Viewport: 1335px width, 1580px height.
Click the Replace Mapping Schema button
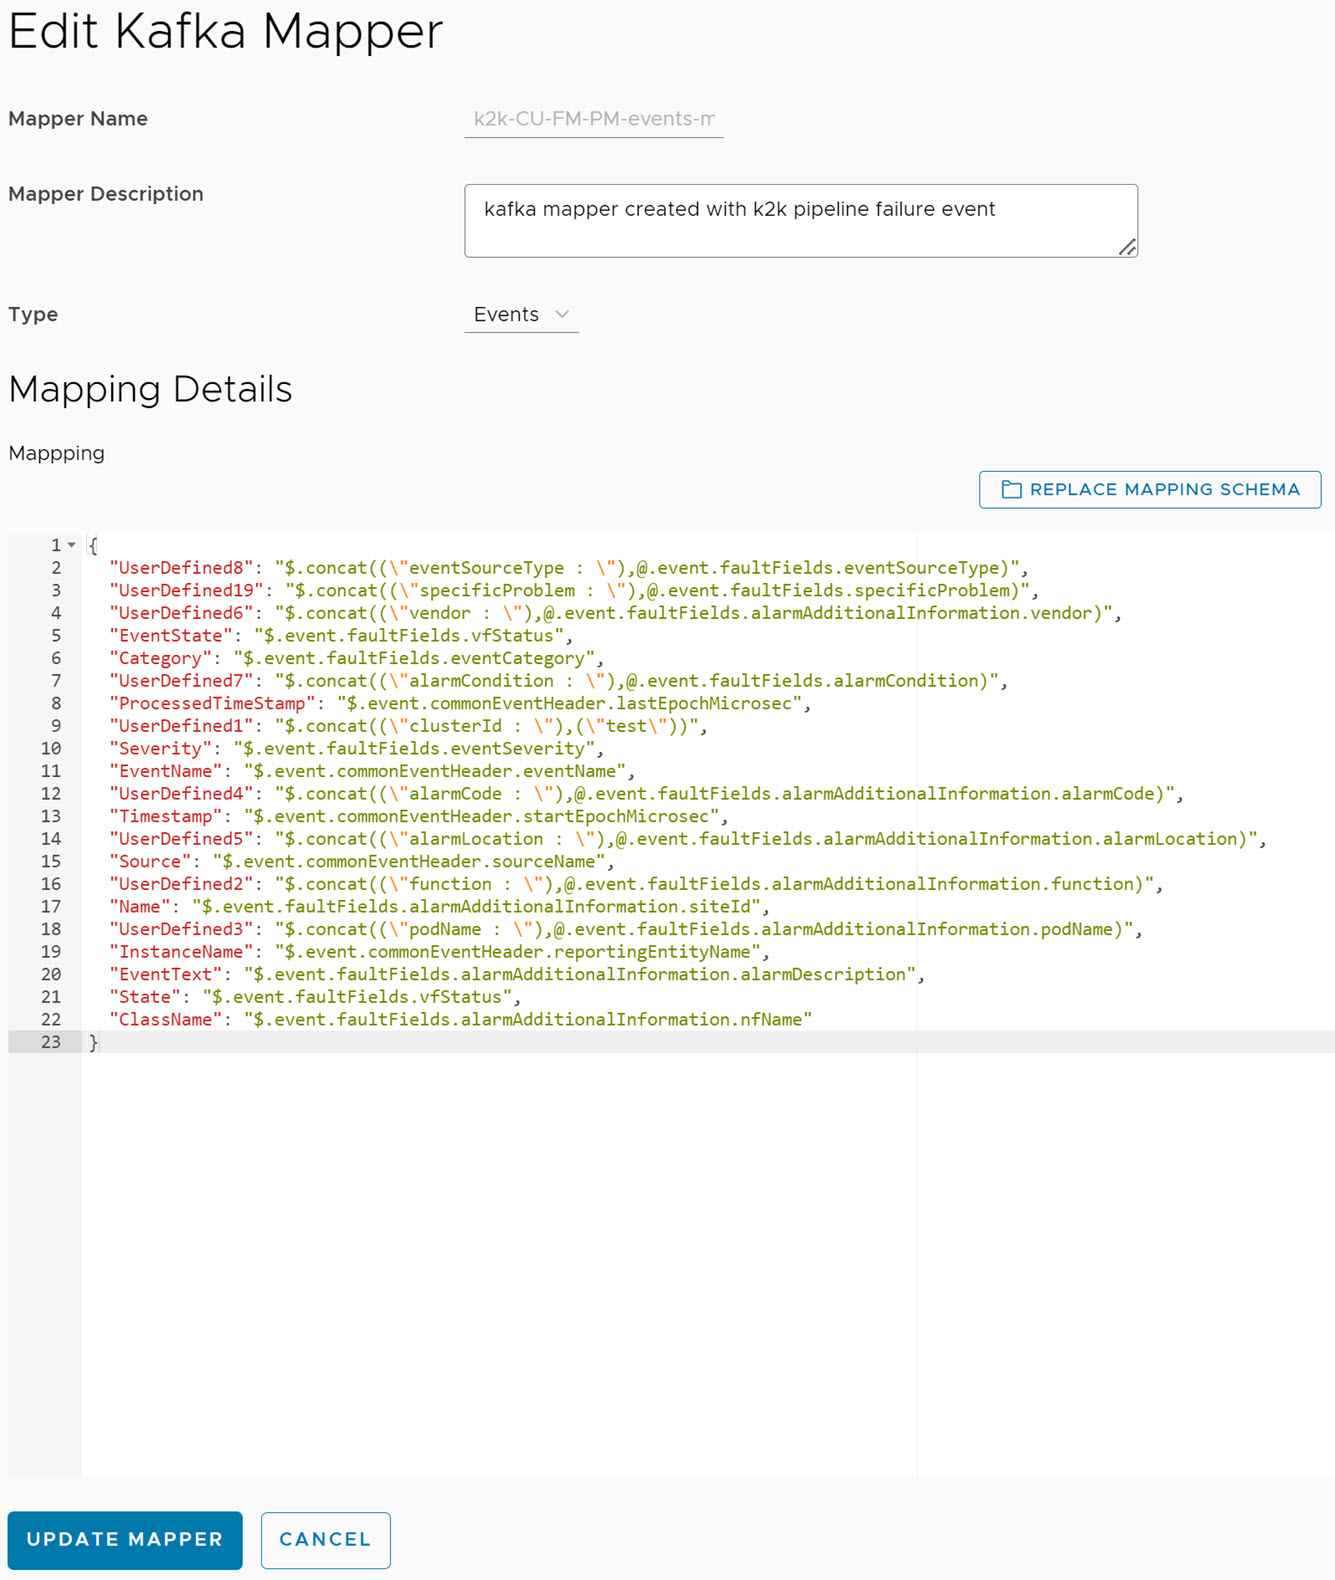click(1150, 490)
